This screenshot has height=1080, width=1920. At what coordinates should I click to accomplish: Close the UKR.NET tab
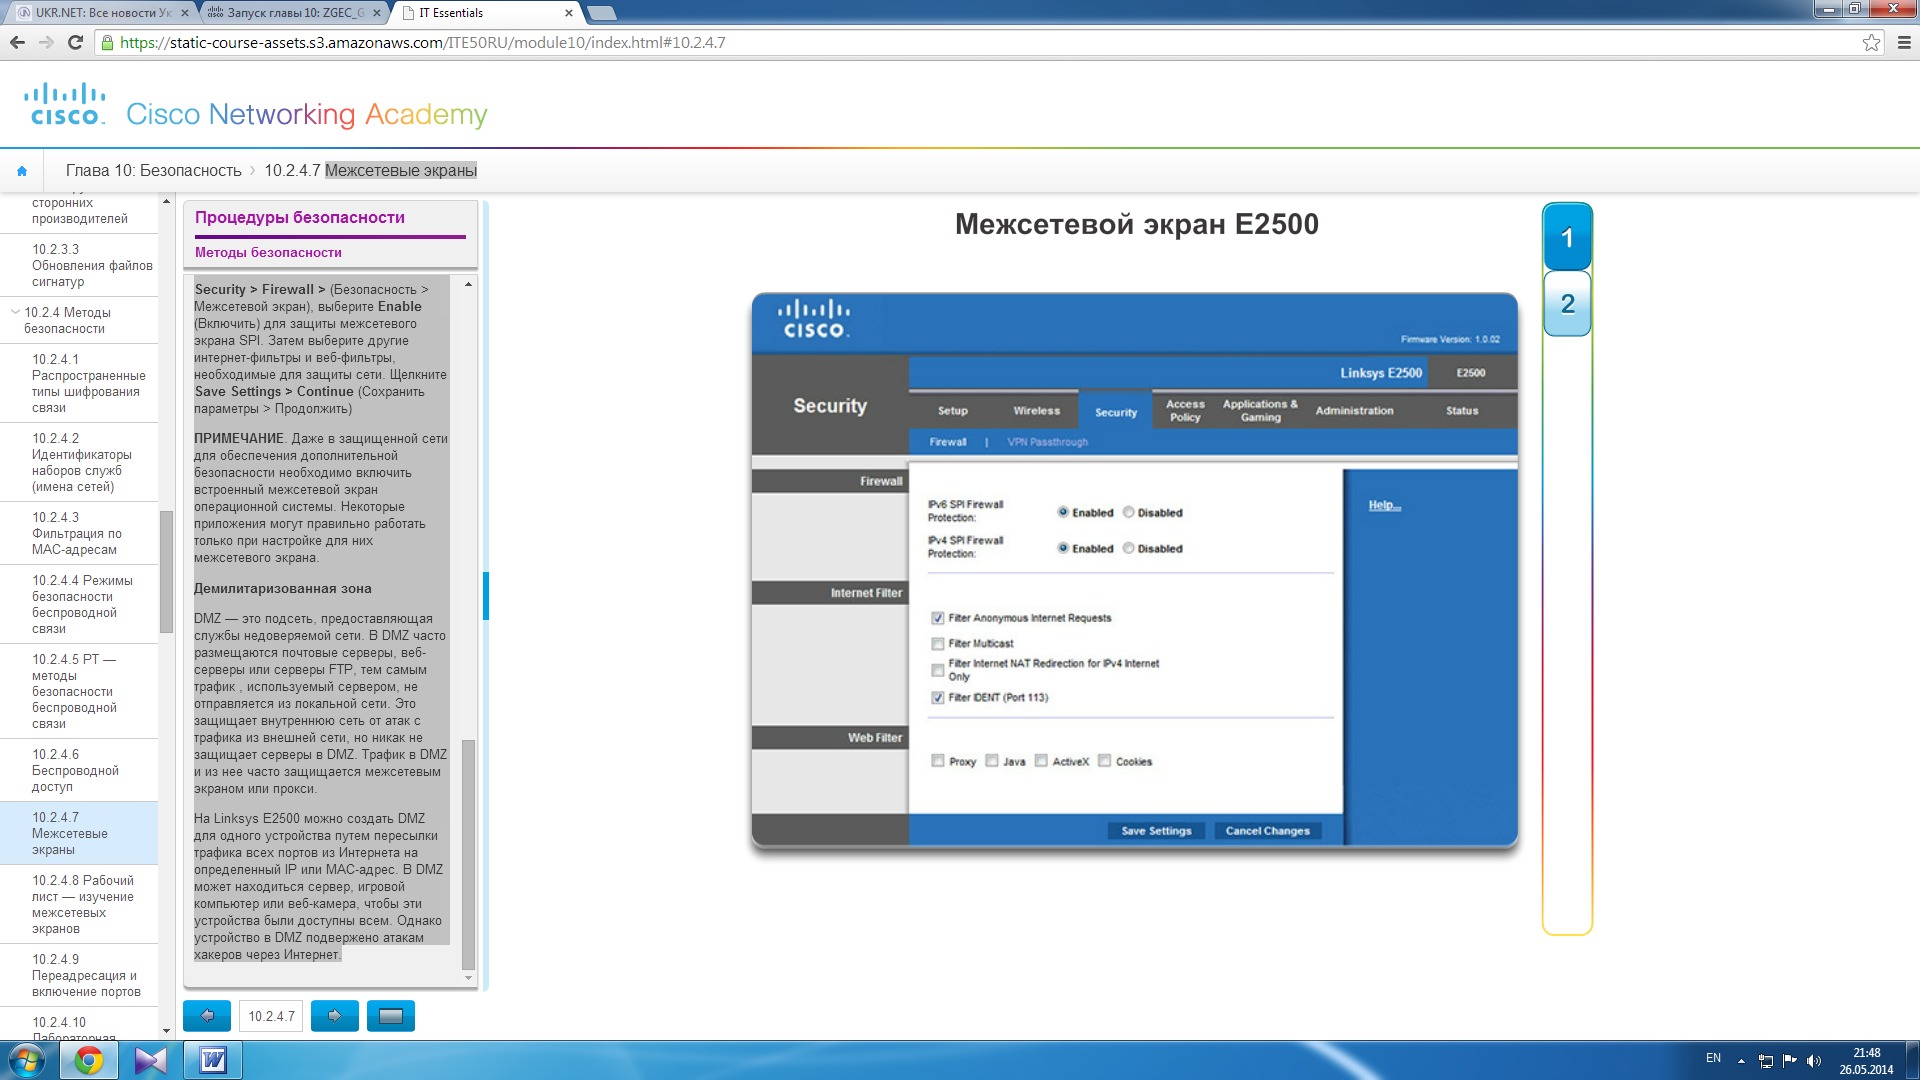click(185, 13)
